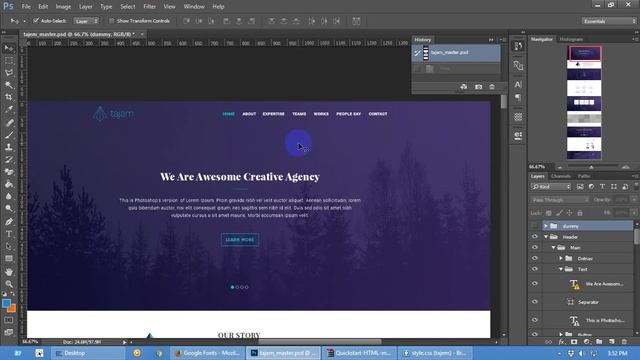Expand the dummy layer group

tap(546, 226)
